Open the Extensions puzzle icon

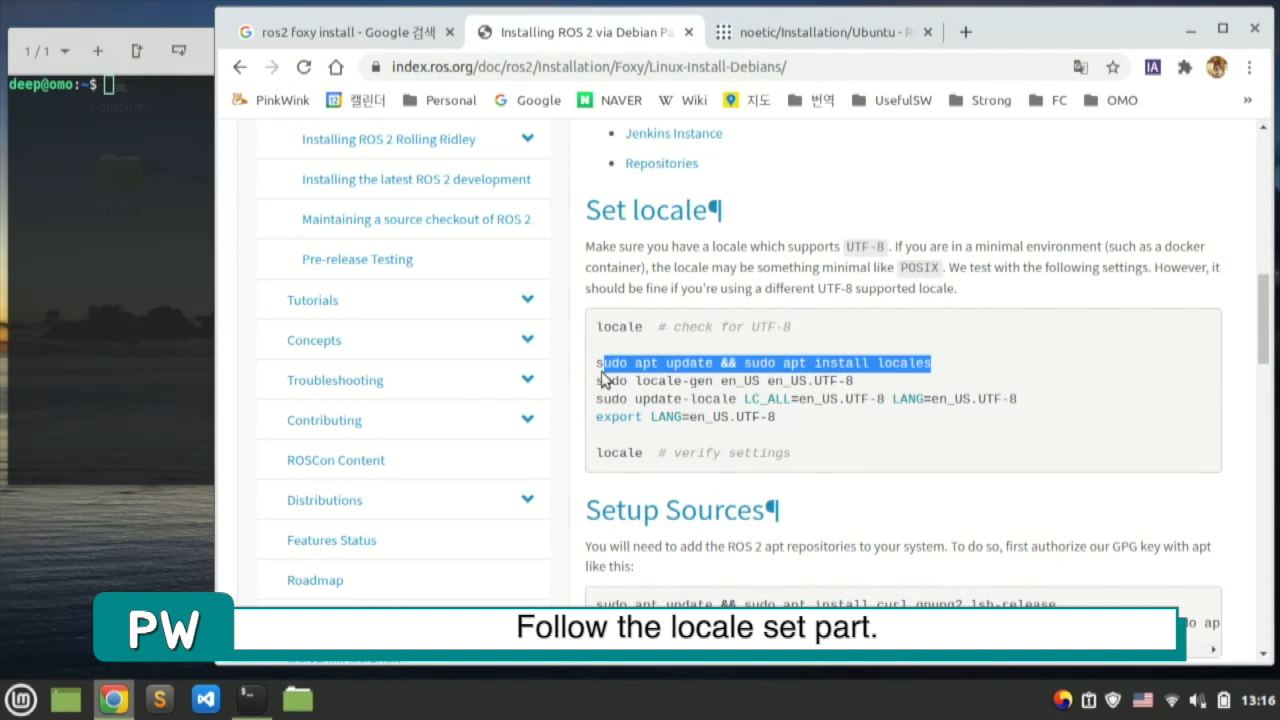[1185, 67]
